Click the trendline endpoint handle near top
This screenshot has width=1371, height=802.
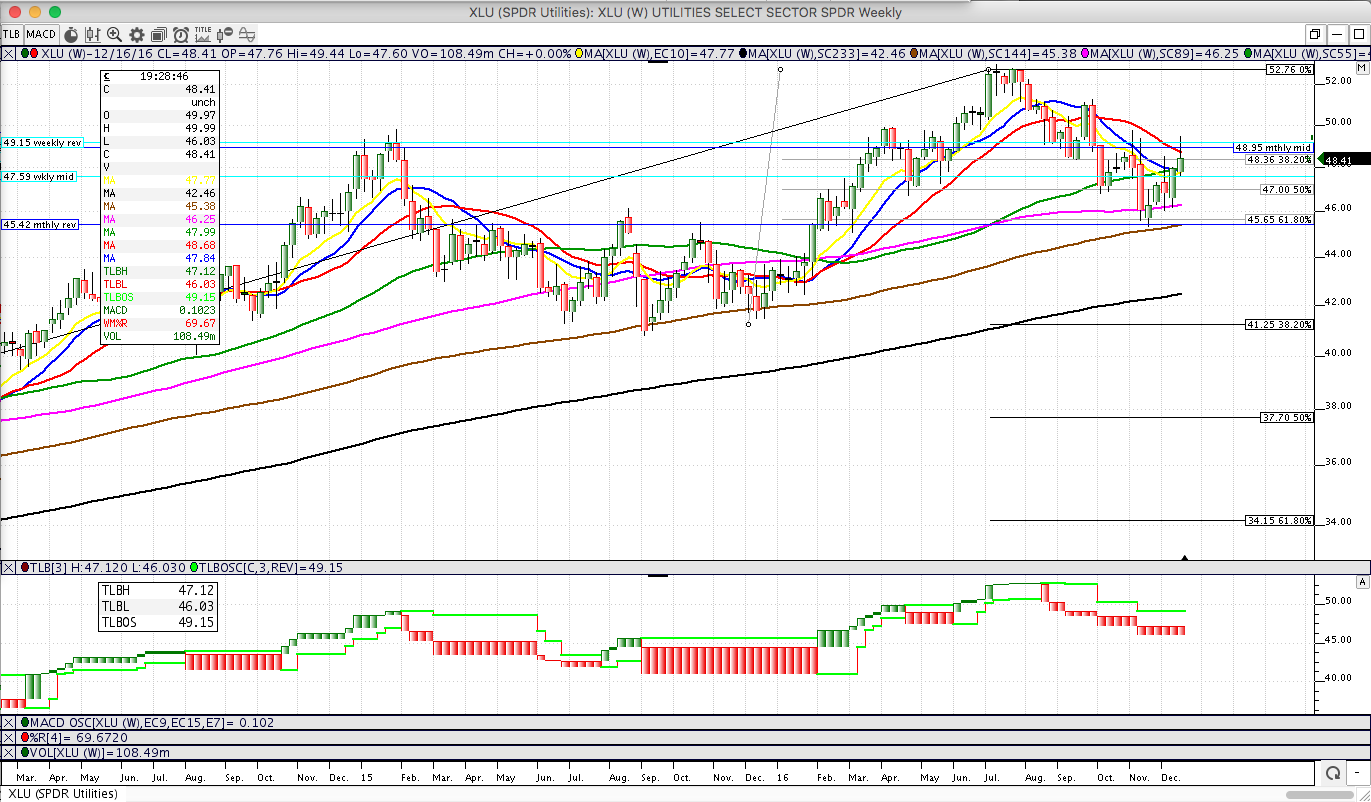[x=780, y=70]
